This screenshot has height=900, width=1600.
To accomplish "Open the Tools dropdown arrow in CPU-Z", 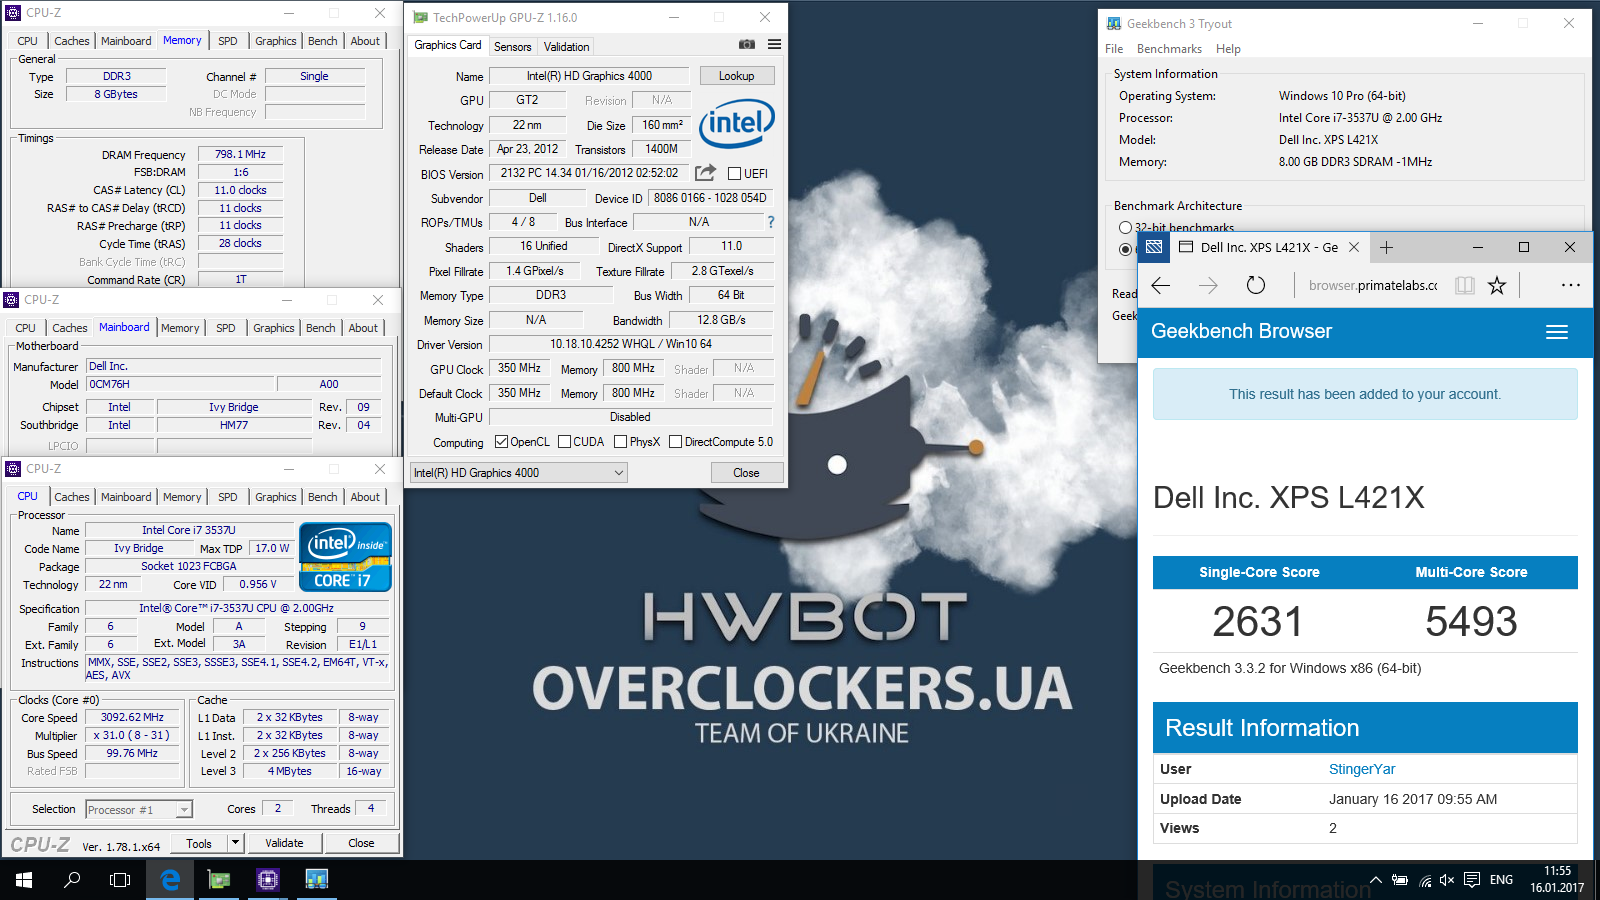I will pyautogui.click(x=236, y=843).
